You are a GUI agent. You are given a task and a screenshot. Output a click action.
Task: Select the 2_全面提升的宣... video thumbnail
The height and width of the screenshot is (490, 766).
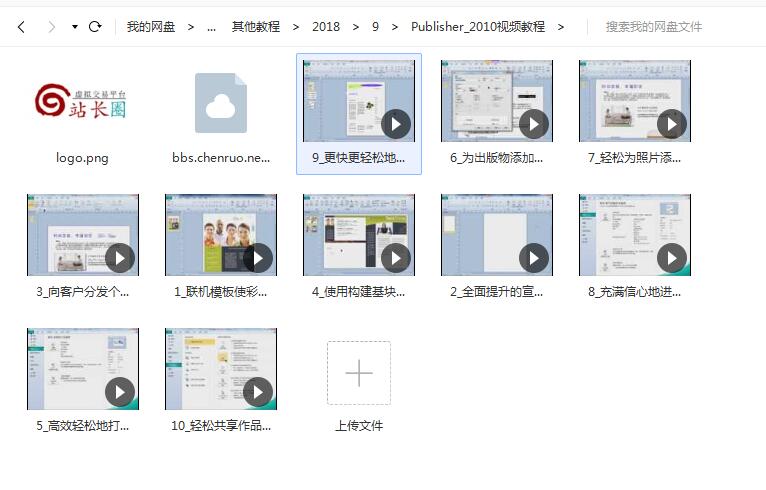pos(497,235)
